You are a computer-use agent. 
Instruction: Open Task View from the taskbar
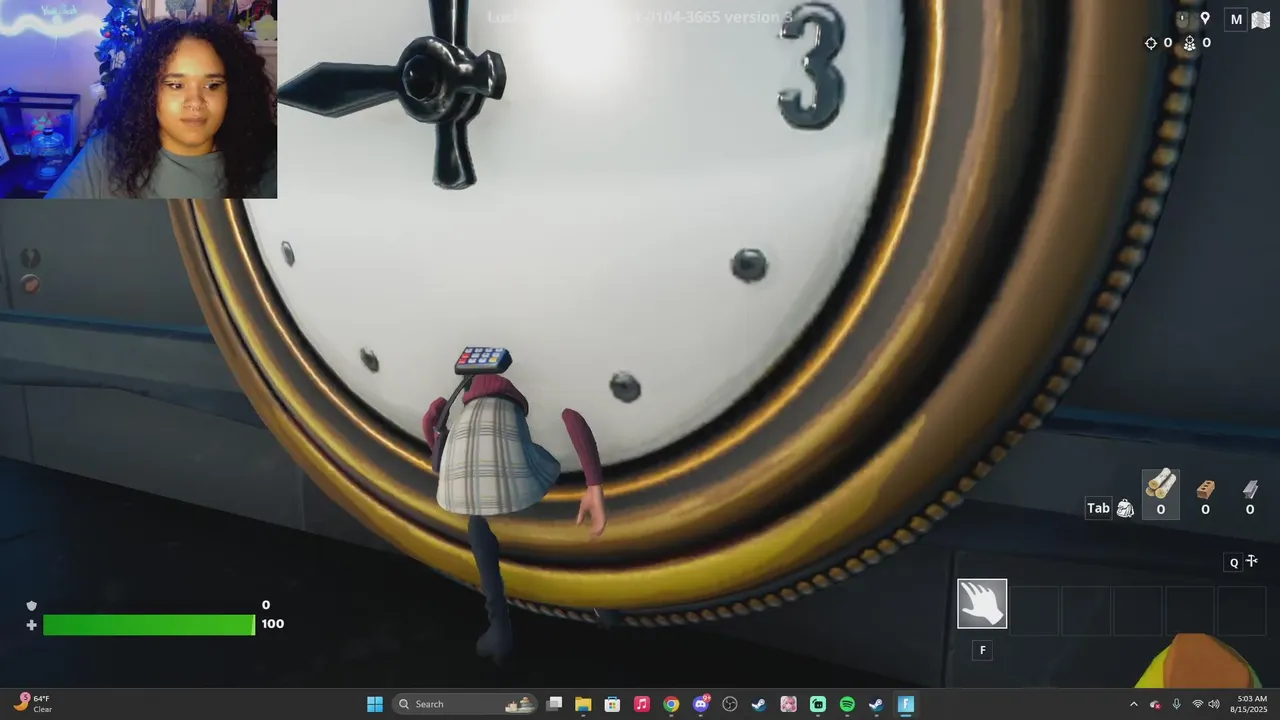(x=555, y=704)
